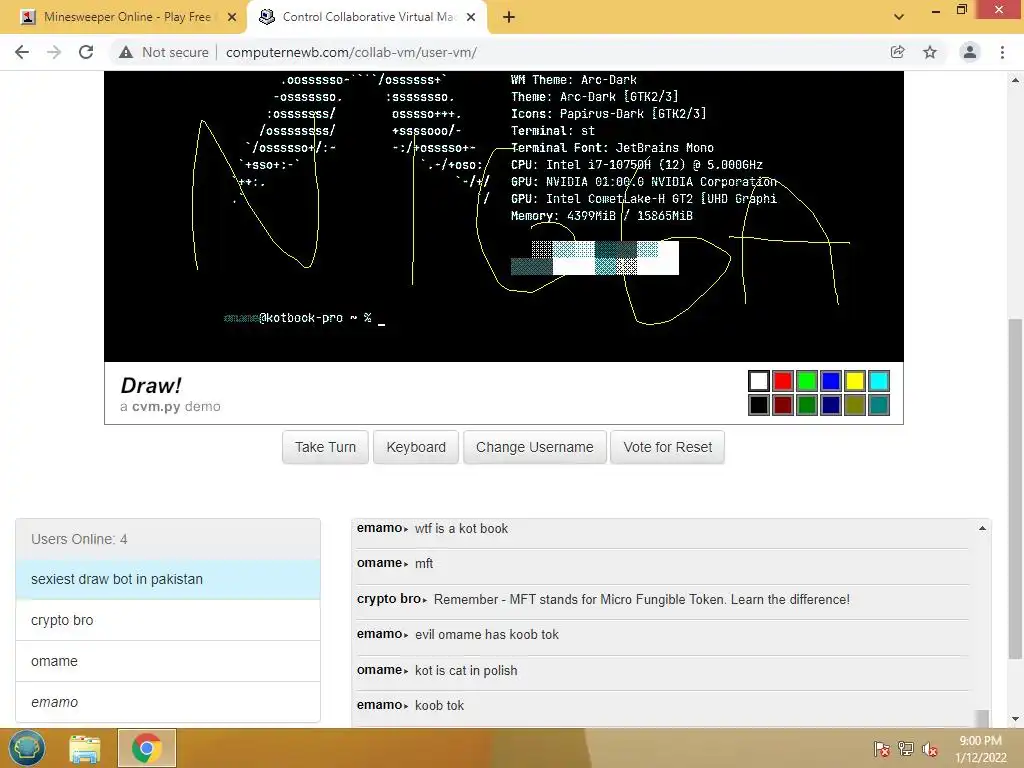Bookmark this page with the star icon
The image size is (1024, 768).
(930, 52)
